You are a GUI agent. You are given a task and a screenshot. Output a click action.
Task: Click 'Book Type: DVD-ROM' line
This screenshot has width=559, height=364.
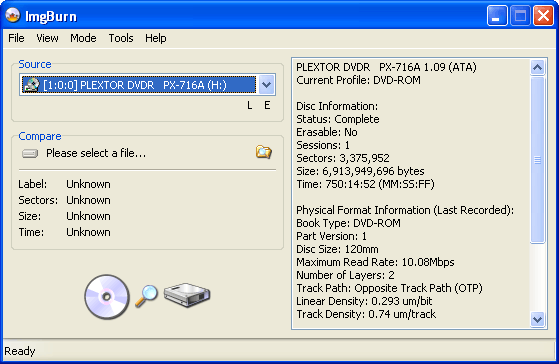pyautogui.click(x=348, y=223)
